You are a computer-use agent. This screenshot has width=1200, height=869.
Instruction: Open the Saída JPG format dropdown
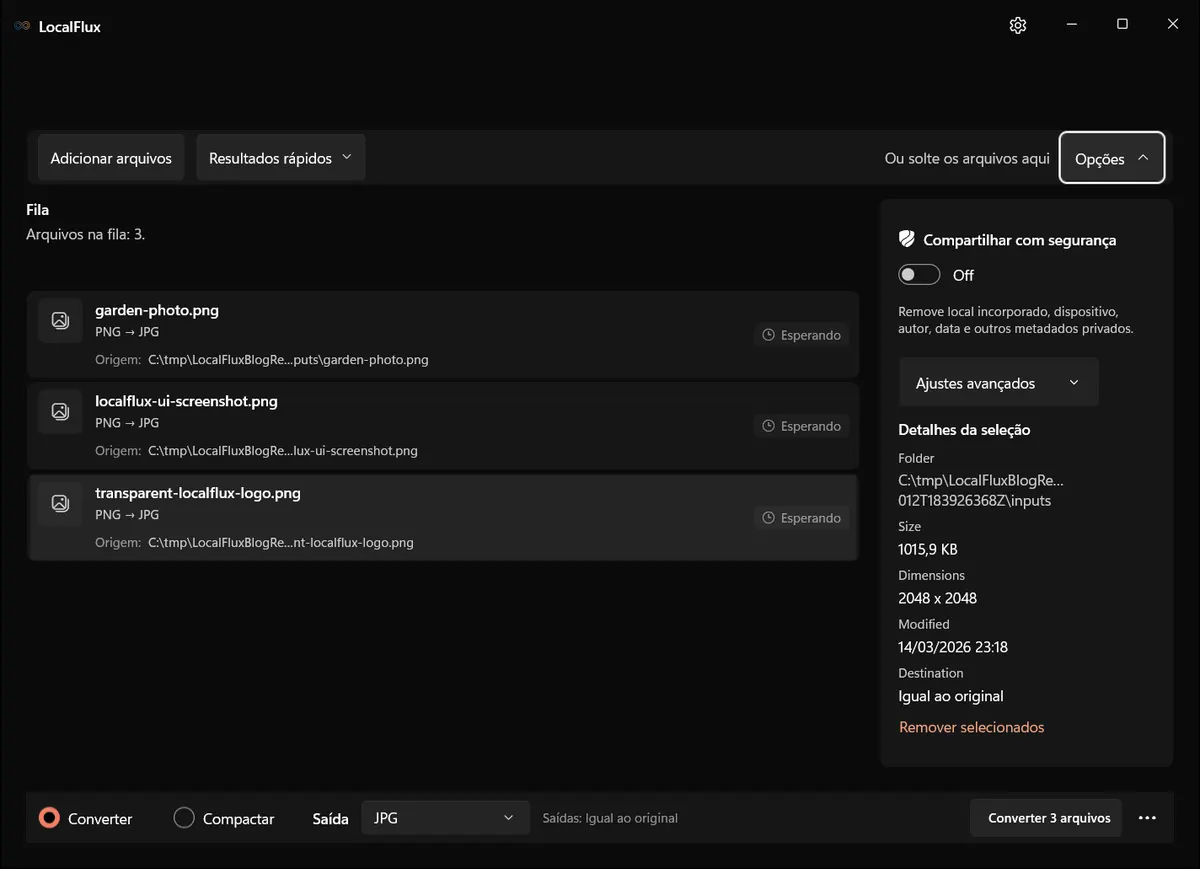(445, 818)
